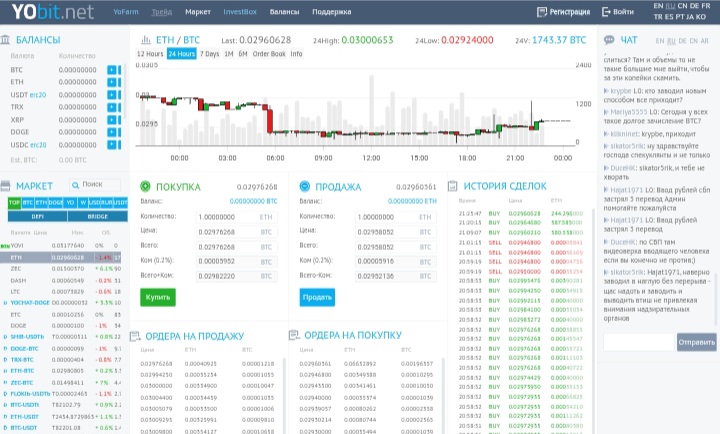Click the plus deposit icon for USDC balance
This screenshot has width=720, height=434.
pos(112,145)
